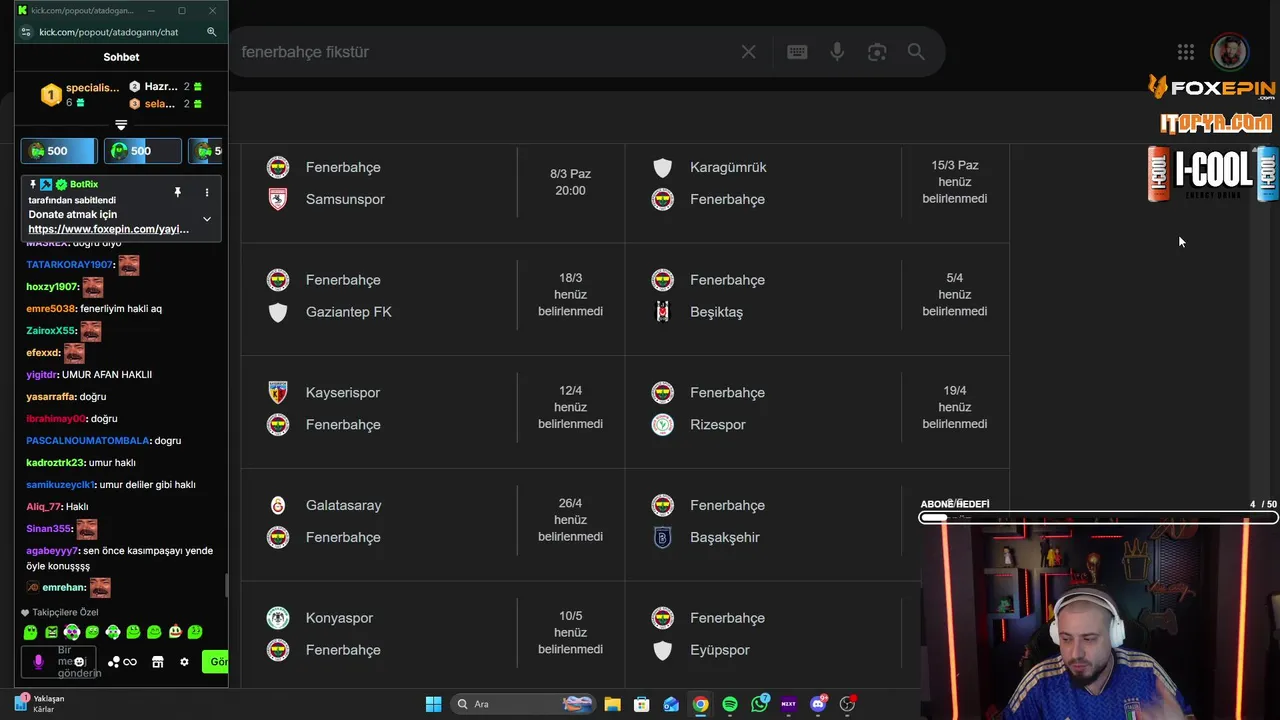Start voice search with microphone icon
This screenshot has width=1280, height=720.
[x=837, y=52]
